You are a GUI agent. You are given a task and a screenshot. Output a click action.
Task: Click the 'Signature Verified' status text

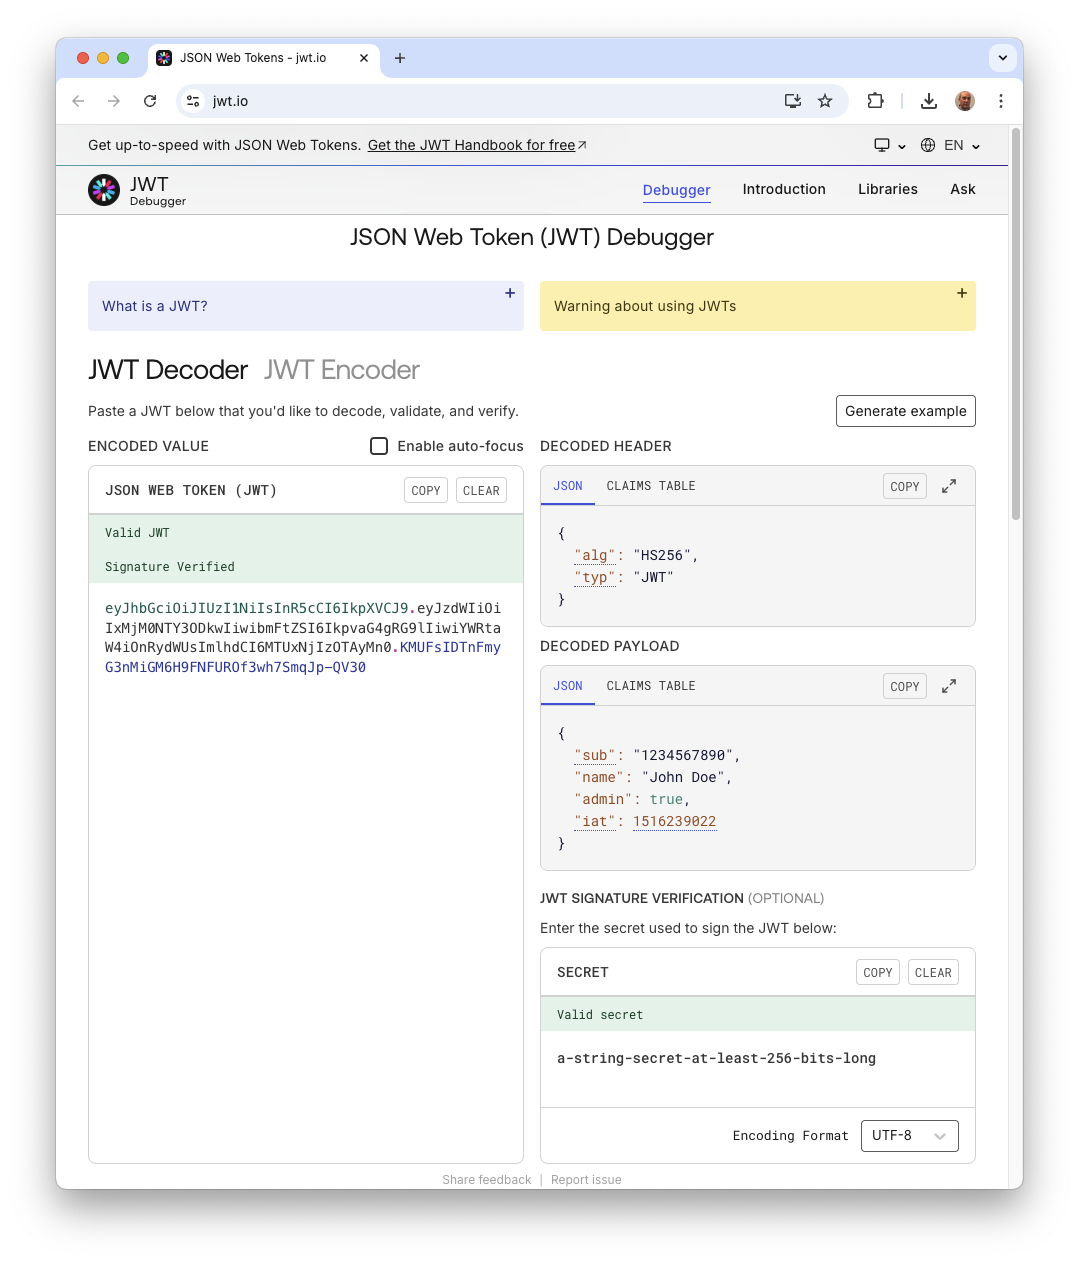170,567
